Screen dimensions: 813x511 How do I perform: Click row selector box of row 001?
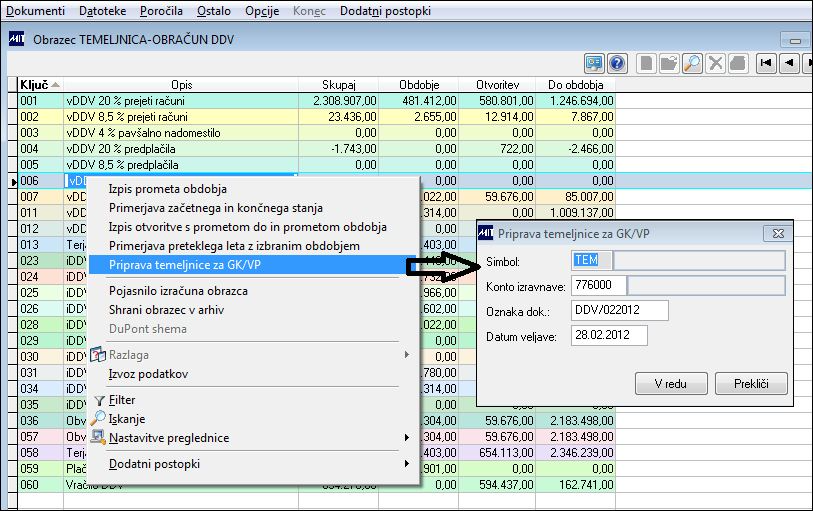(12, 101)
